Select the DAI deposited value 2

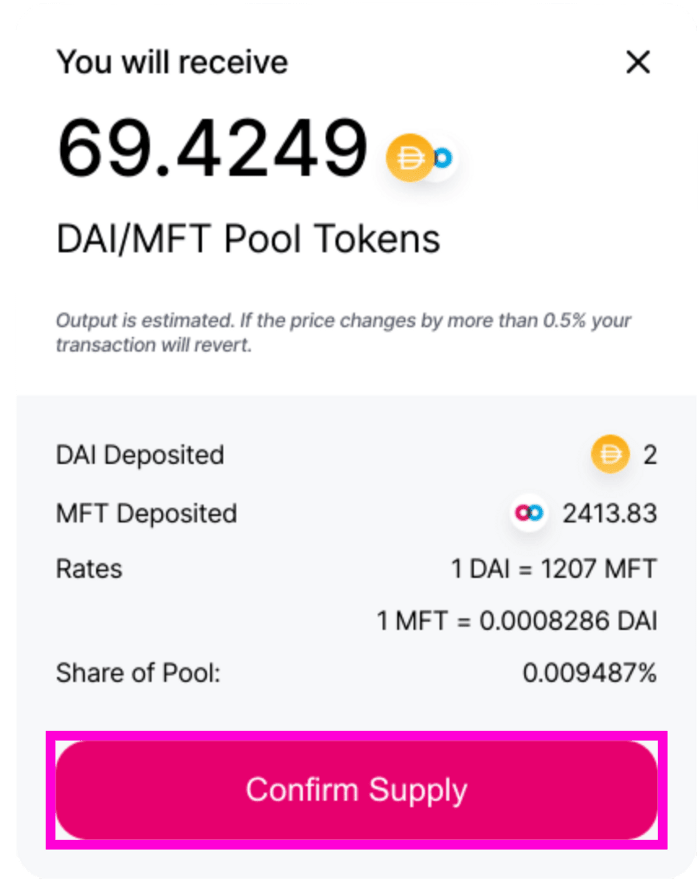pos(650,454)
